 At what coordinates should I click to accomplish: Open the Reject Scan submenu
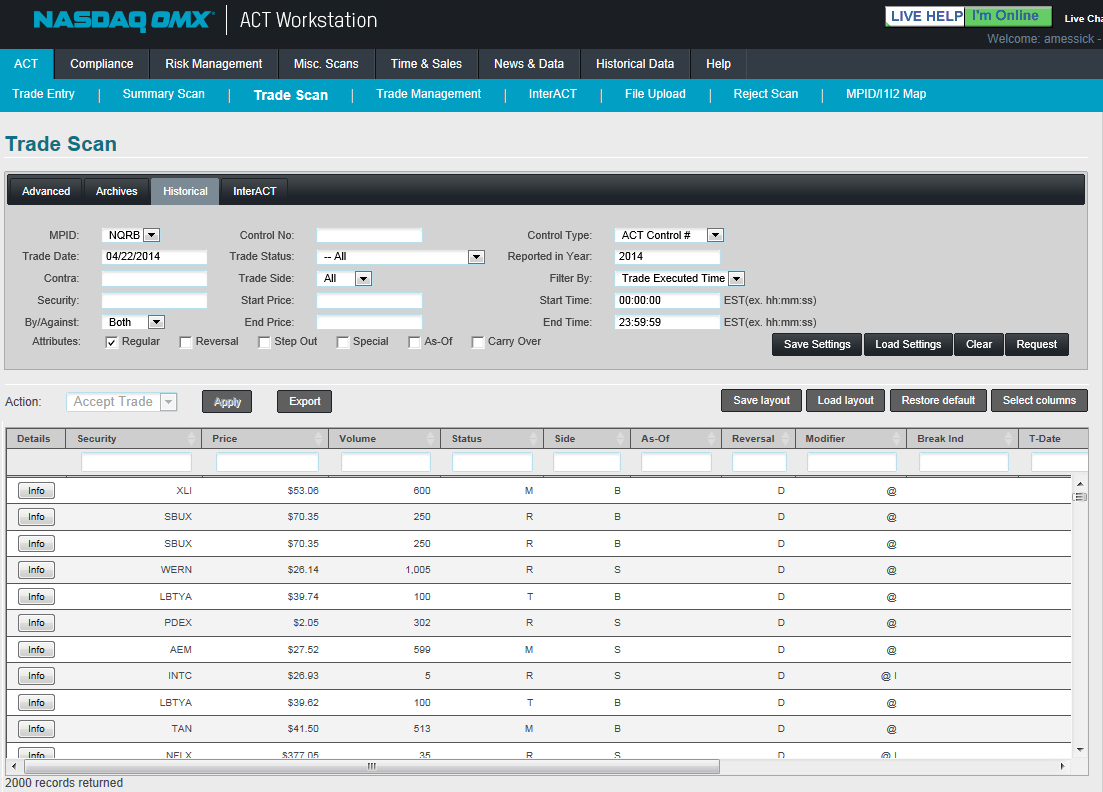766,94
